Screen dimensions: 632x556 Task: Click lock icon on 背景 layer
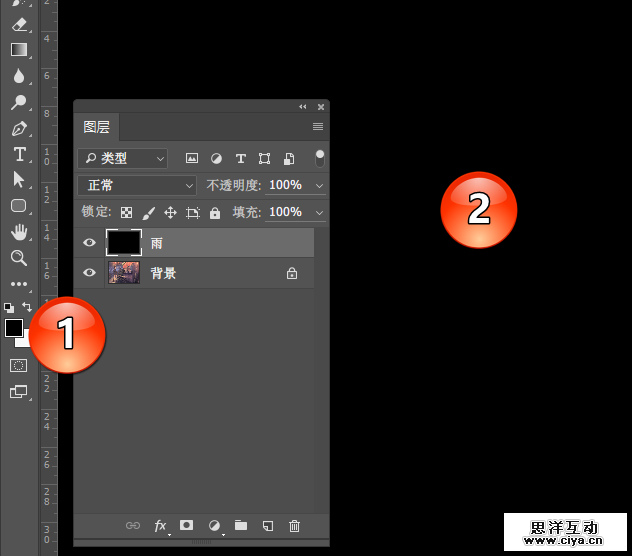click(292, 273)
